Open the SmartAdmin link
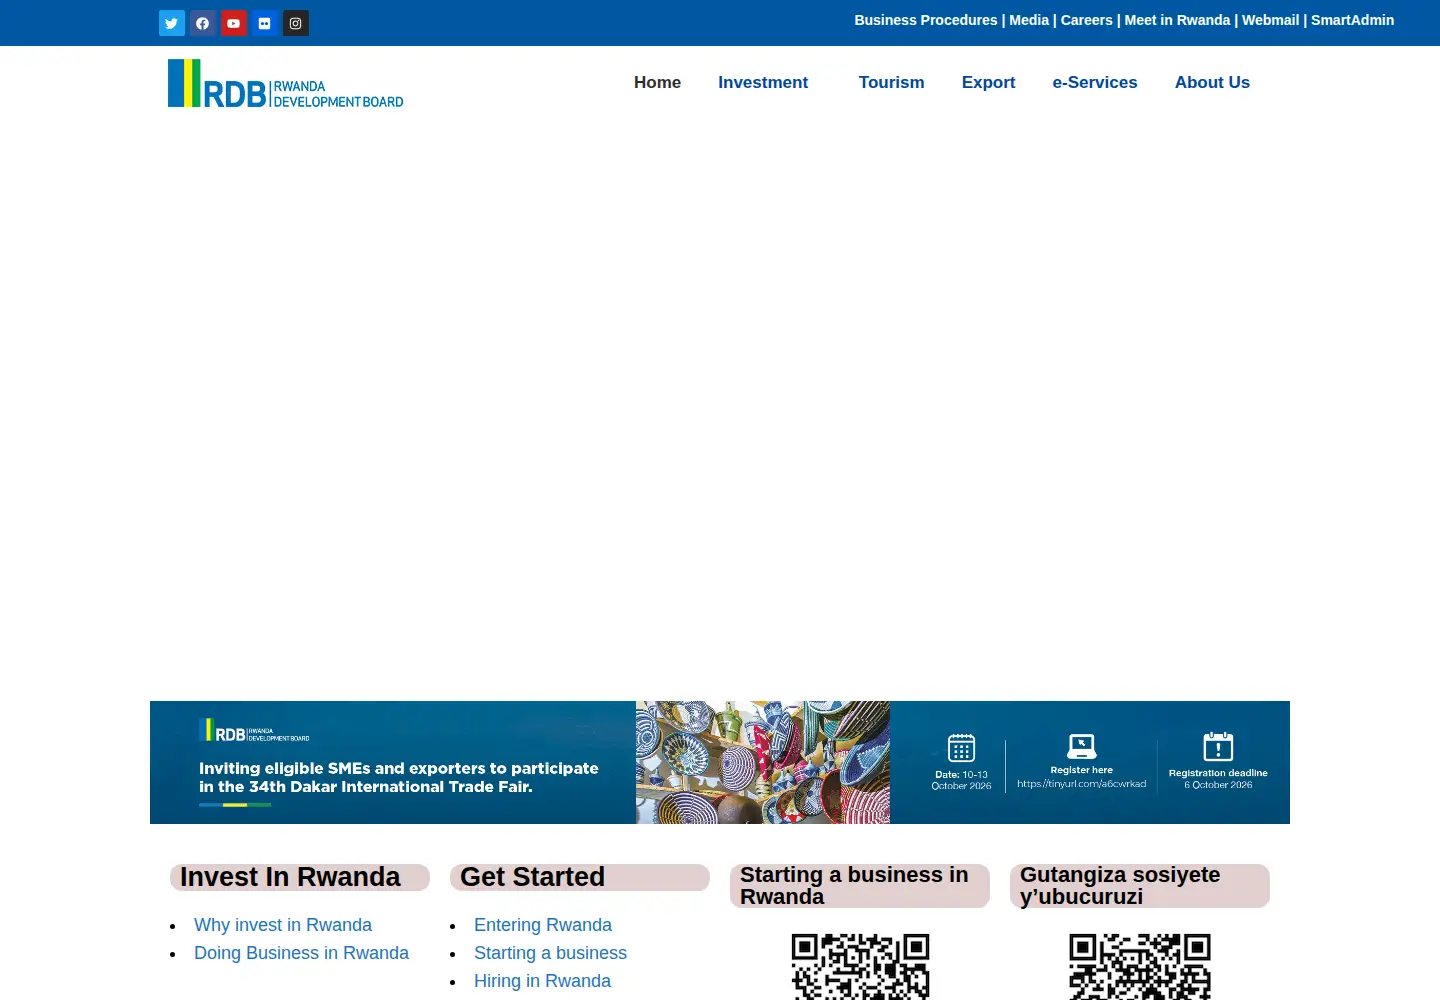1440x1000 pixels. pyautogui.click(x=1352, y=20)
